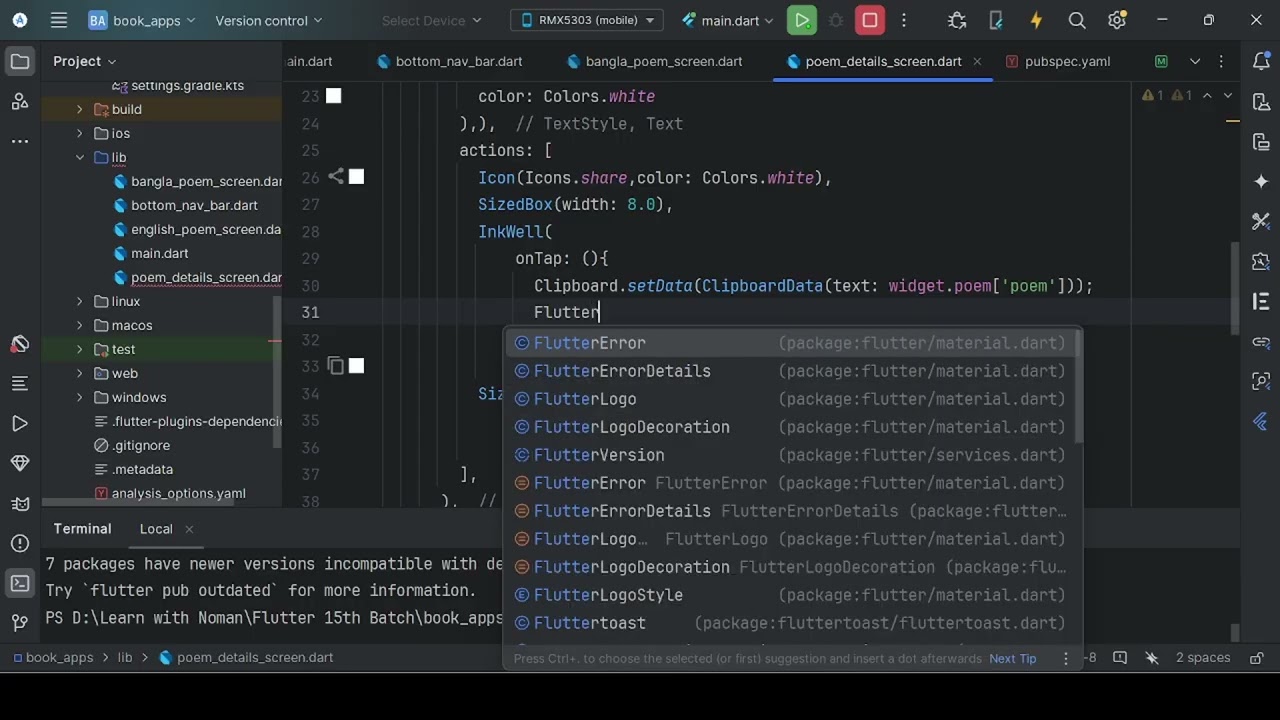Click the lib breadcrumb in status bar
The image size is (1280, 720).
click(125, 658)
